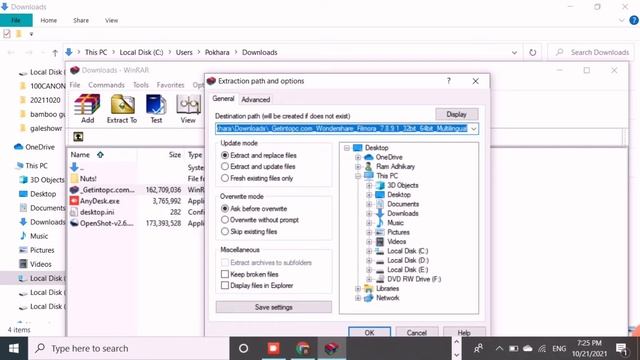The height and width of the screenshot is (360, 640).
Task: Expand Local Disk (D:) in folder tree
Action: pyautogui.click(x=369, y=260)
